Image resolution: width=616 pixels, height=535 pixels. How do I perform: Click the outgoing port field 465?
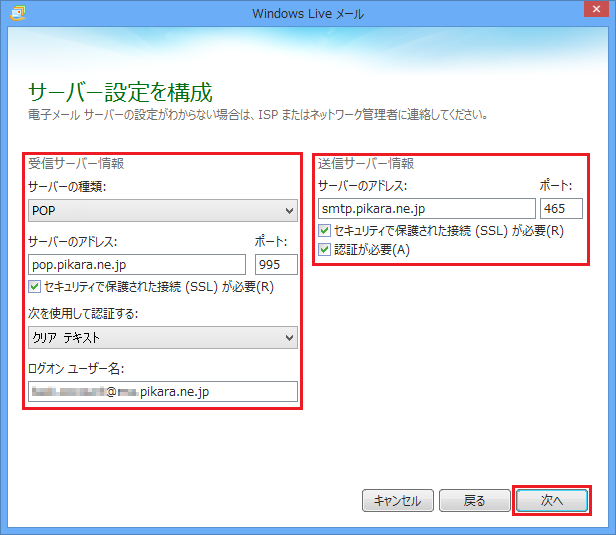pos(561,209)
